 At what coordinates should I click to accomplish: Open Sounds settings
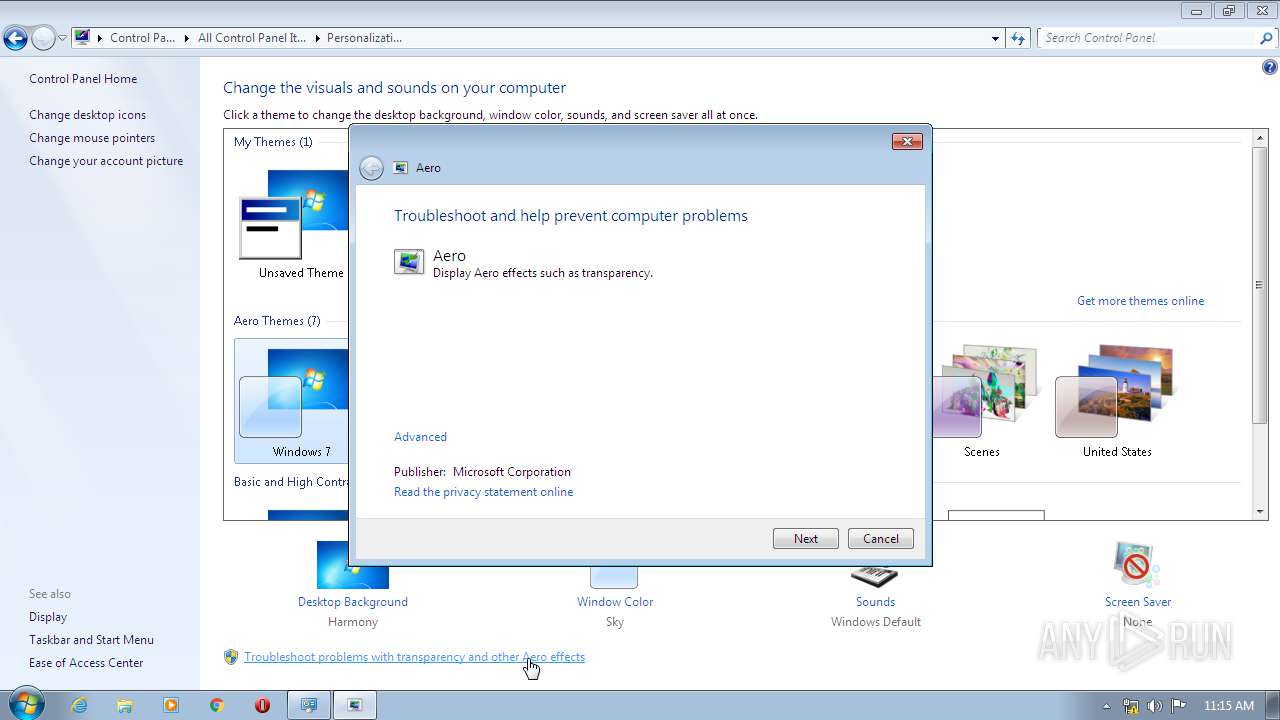875,602
